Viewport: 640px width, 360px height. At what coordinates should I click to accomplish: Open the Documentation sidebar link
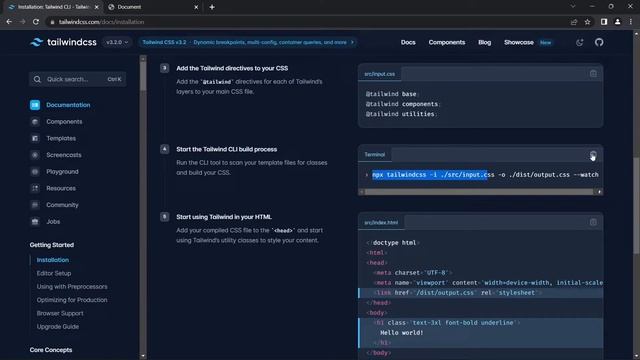point(68,105)
